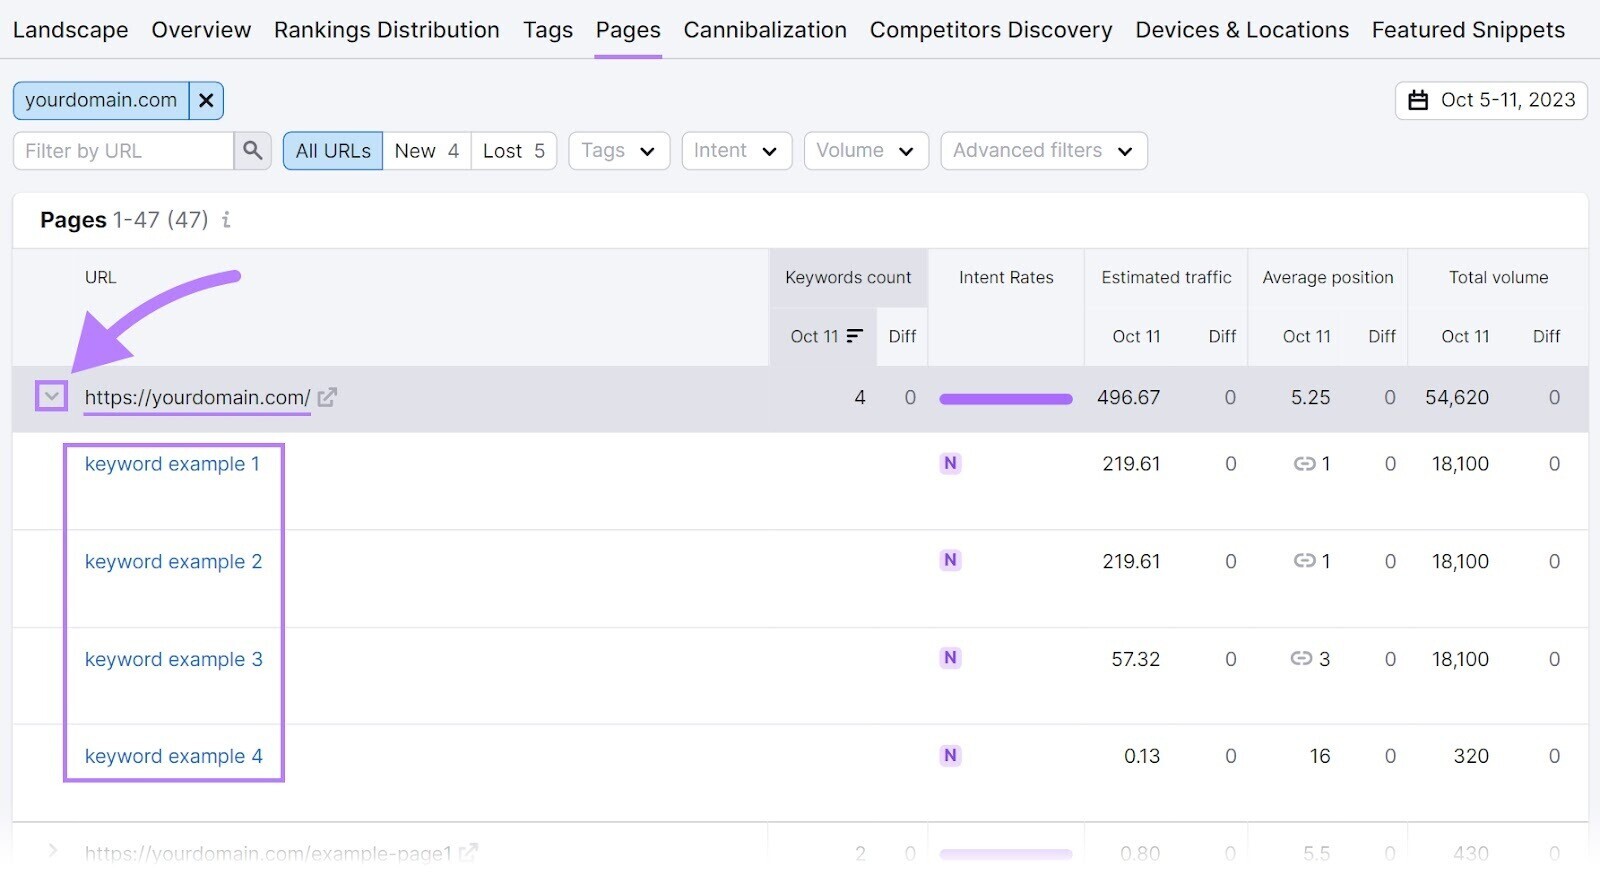The width and height of the screenshot is (1600, 875).
Task: Switch to the Lost URLs filter
Action: pyautogui.click(x=513, y=151)
